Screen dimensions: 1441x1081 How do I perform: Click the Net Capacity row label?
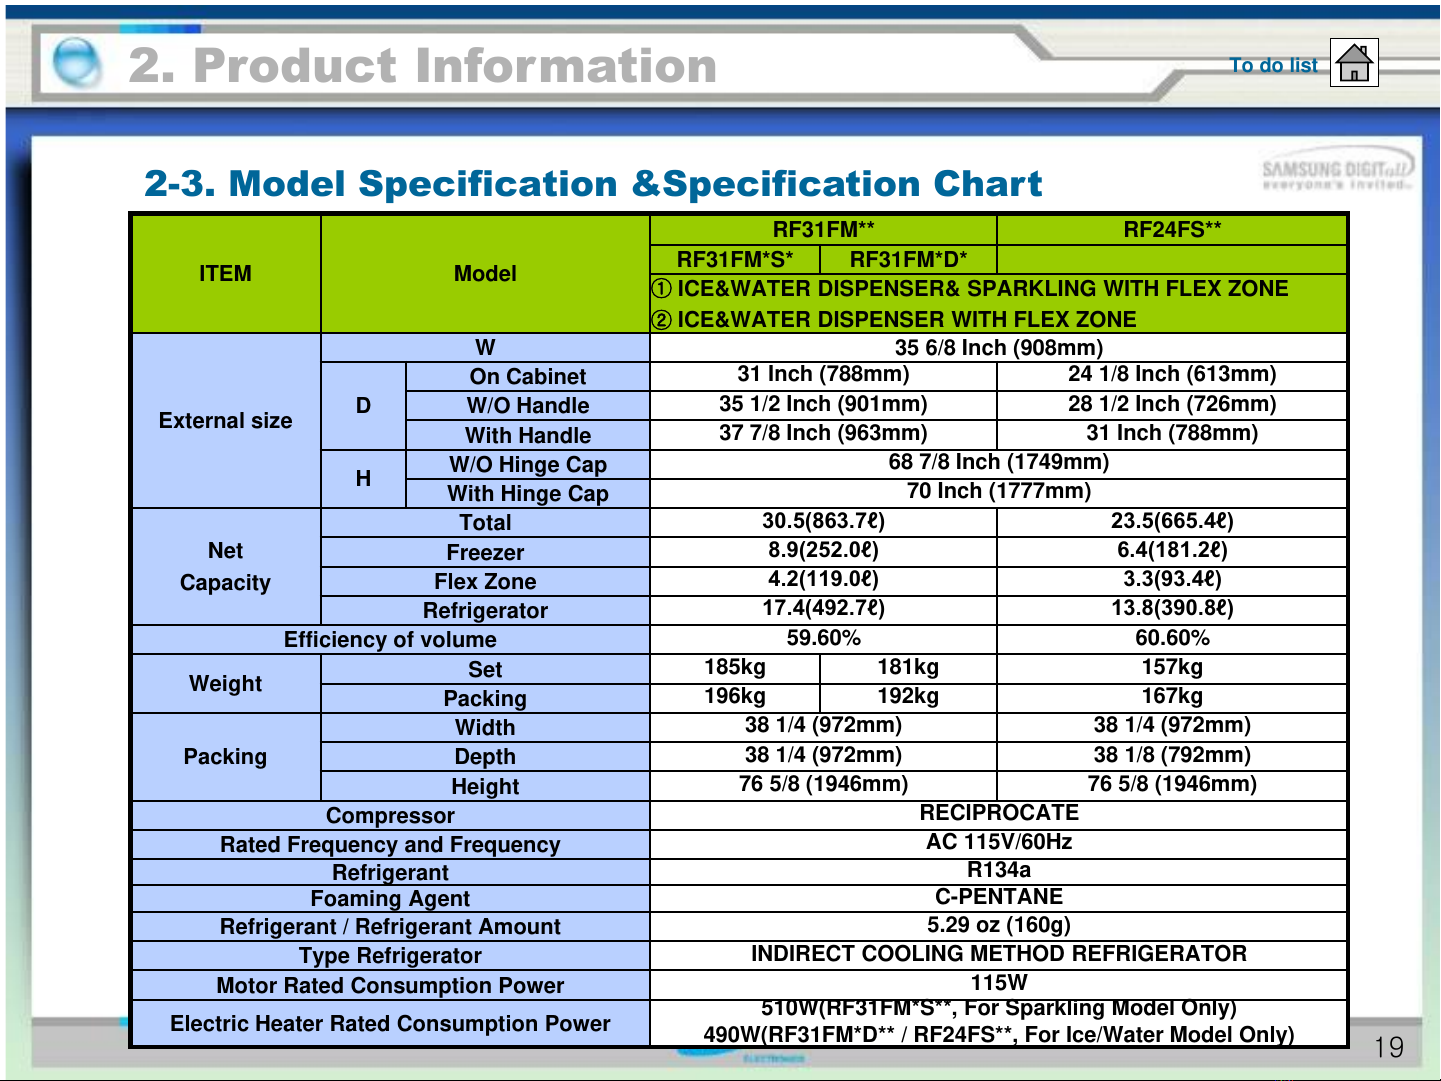pos(226,567)
